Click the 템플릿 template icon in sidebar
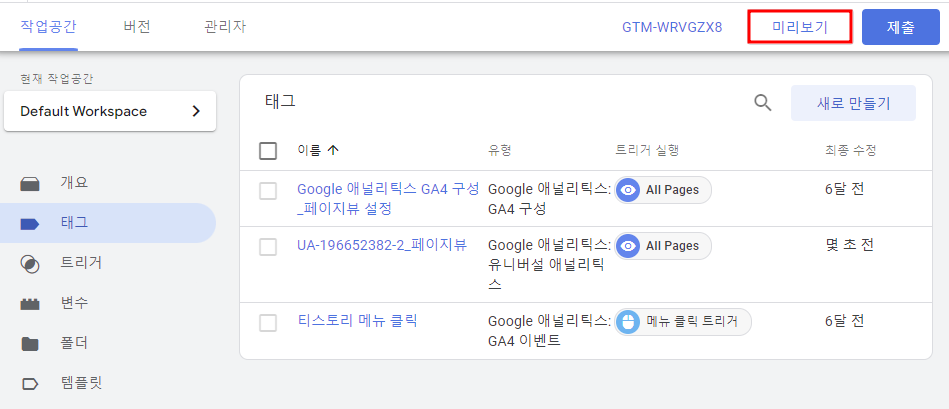 click(x=30, y=384)
